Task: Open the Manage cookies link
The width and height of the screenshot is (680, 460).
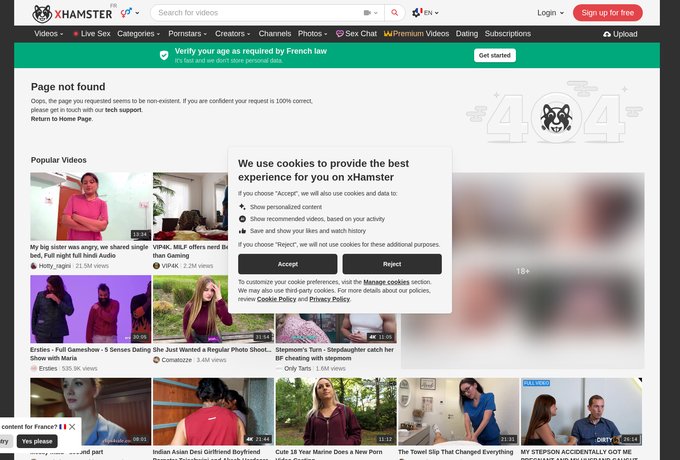Action: [386, 282]
